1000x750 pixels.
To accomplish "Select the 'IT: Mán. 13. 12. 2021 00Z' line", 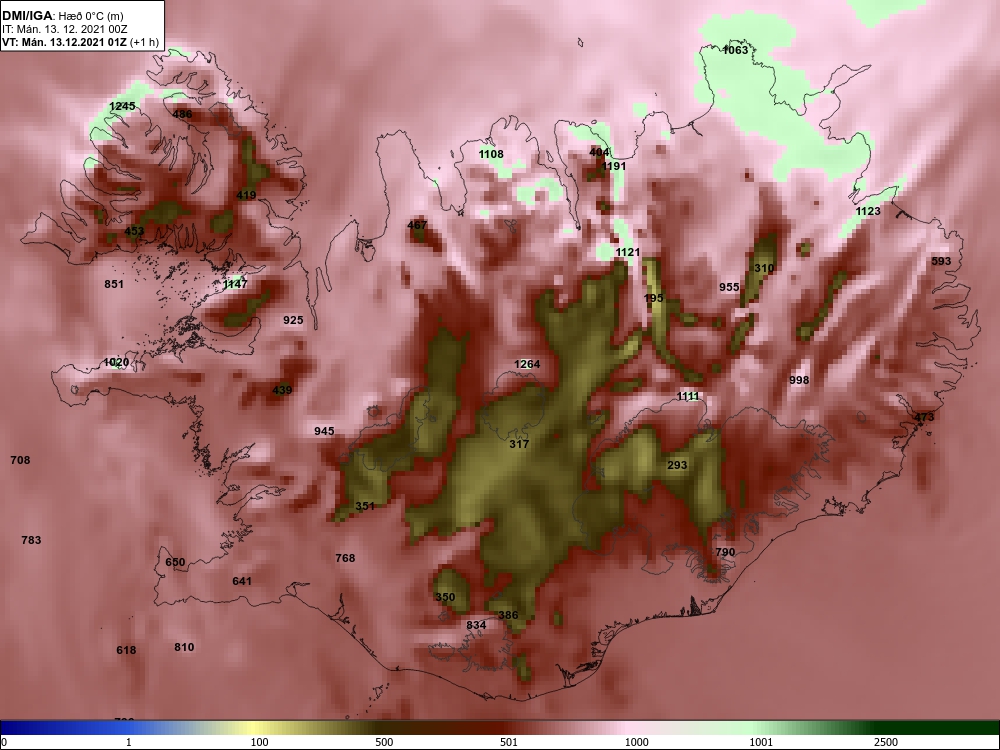I will coord(64,29).
